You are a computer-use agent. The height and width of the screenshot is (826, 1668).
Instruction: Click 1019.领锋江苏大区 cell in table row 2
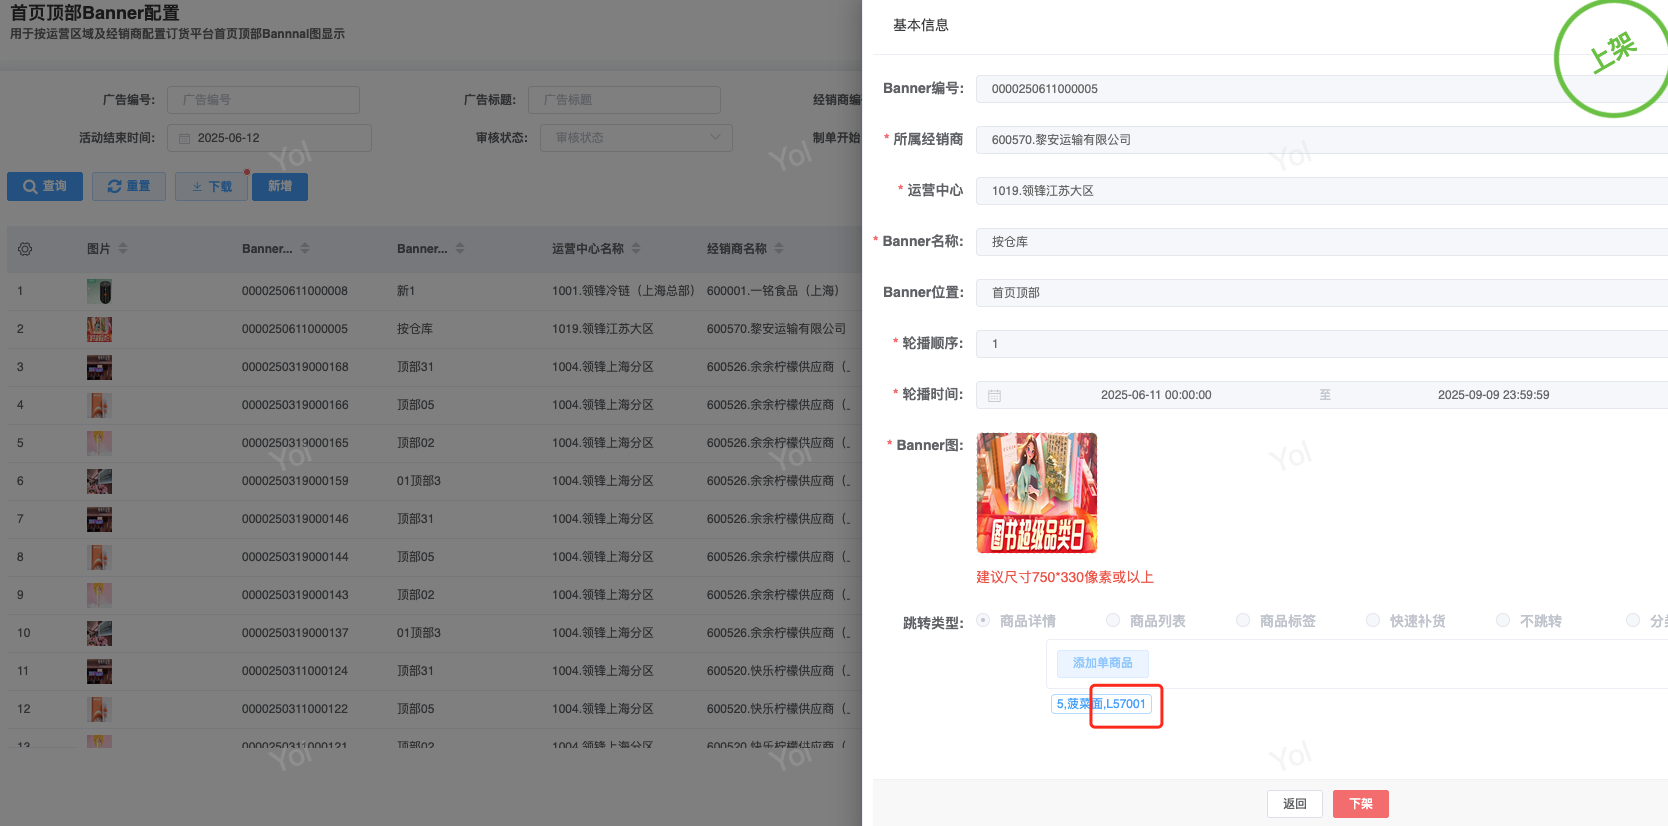point(603,329)
